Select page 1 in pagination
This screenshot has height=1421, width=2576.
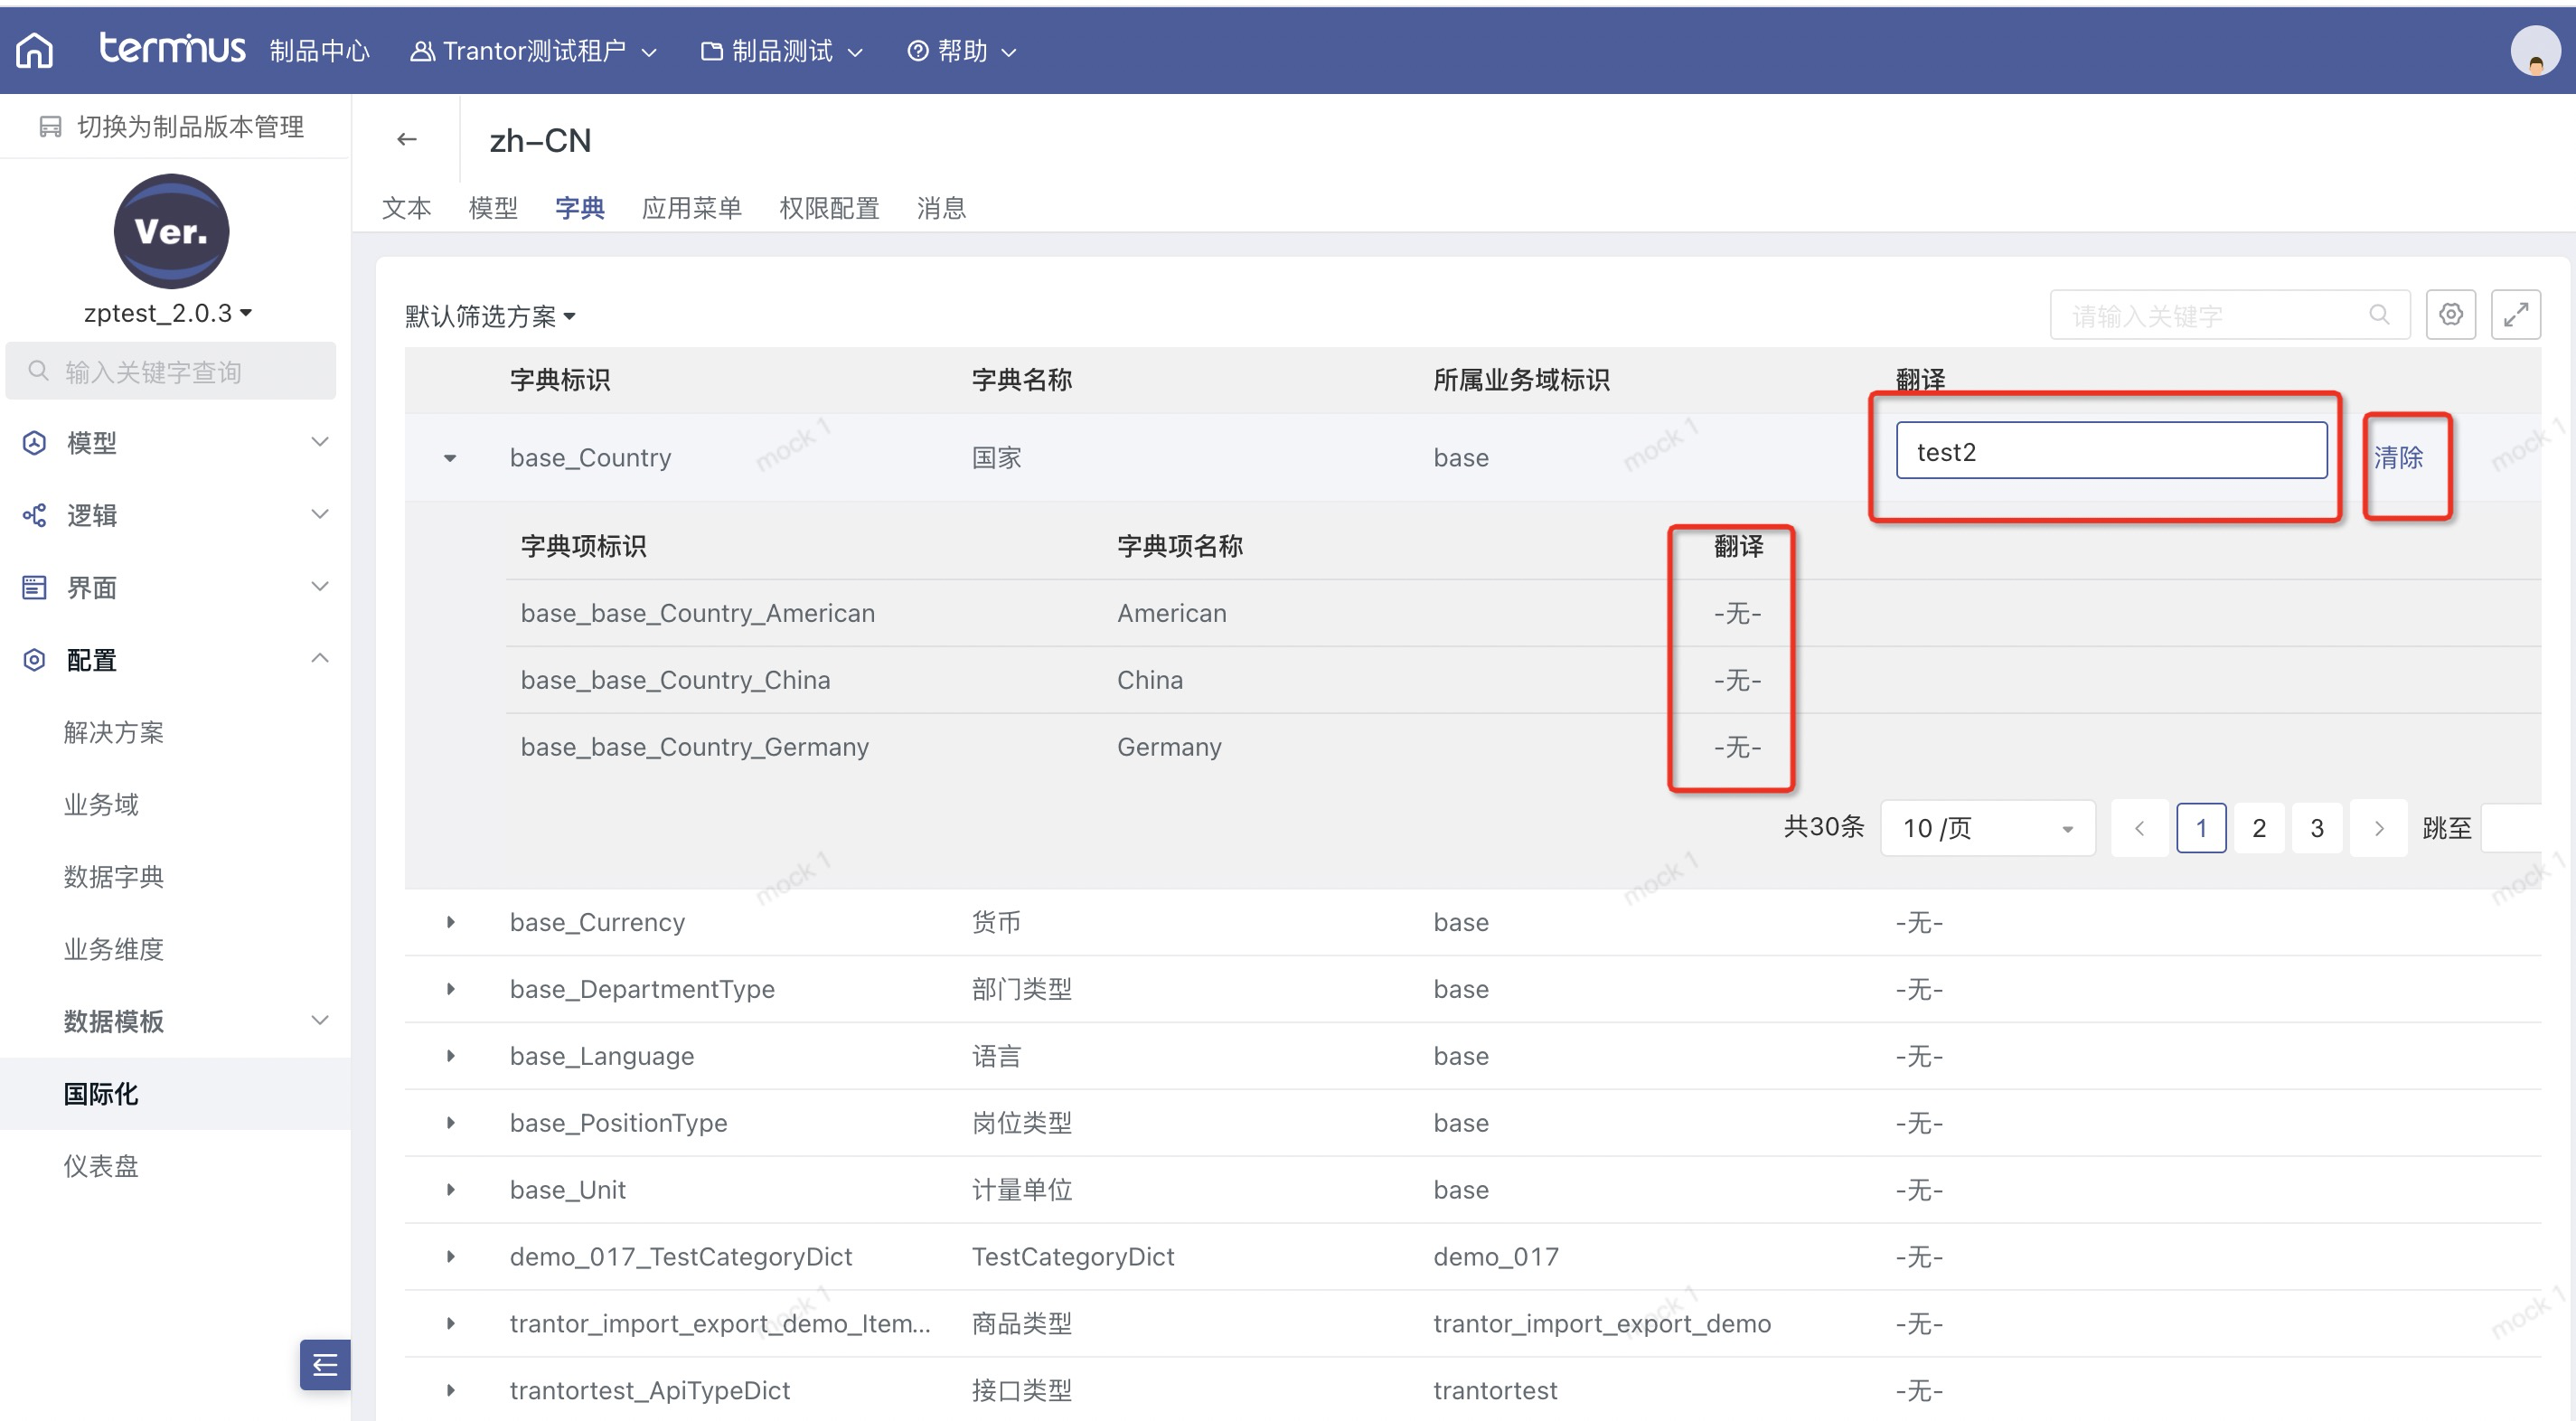point(2201,828)
